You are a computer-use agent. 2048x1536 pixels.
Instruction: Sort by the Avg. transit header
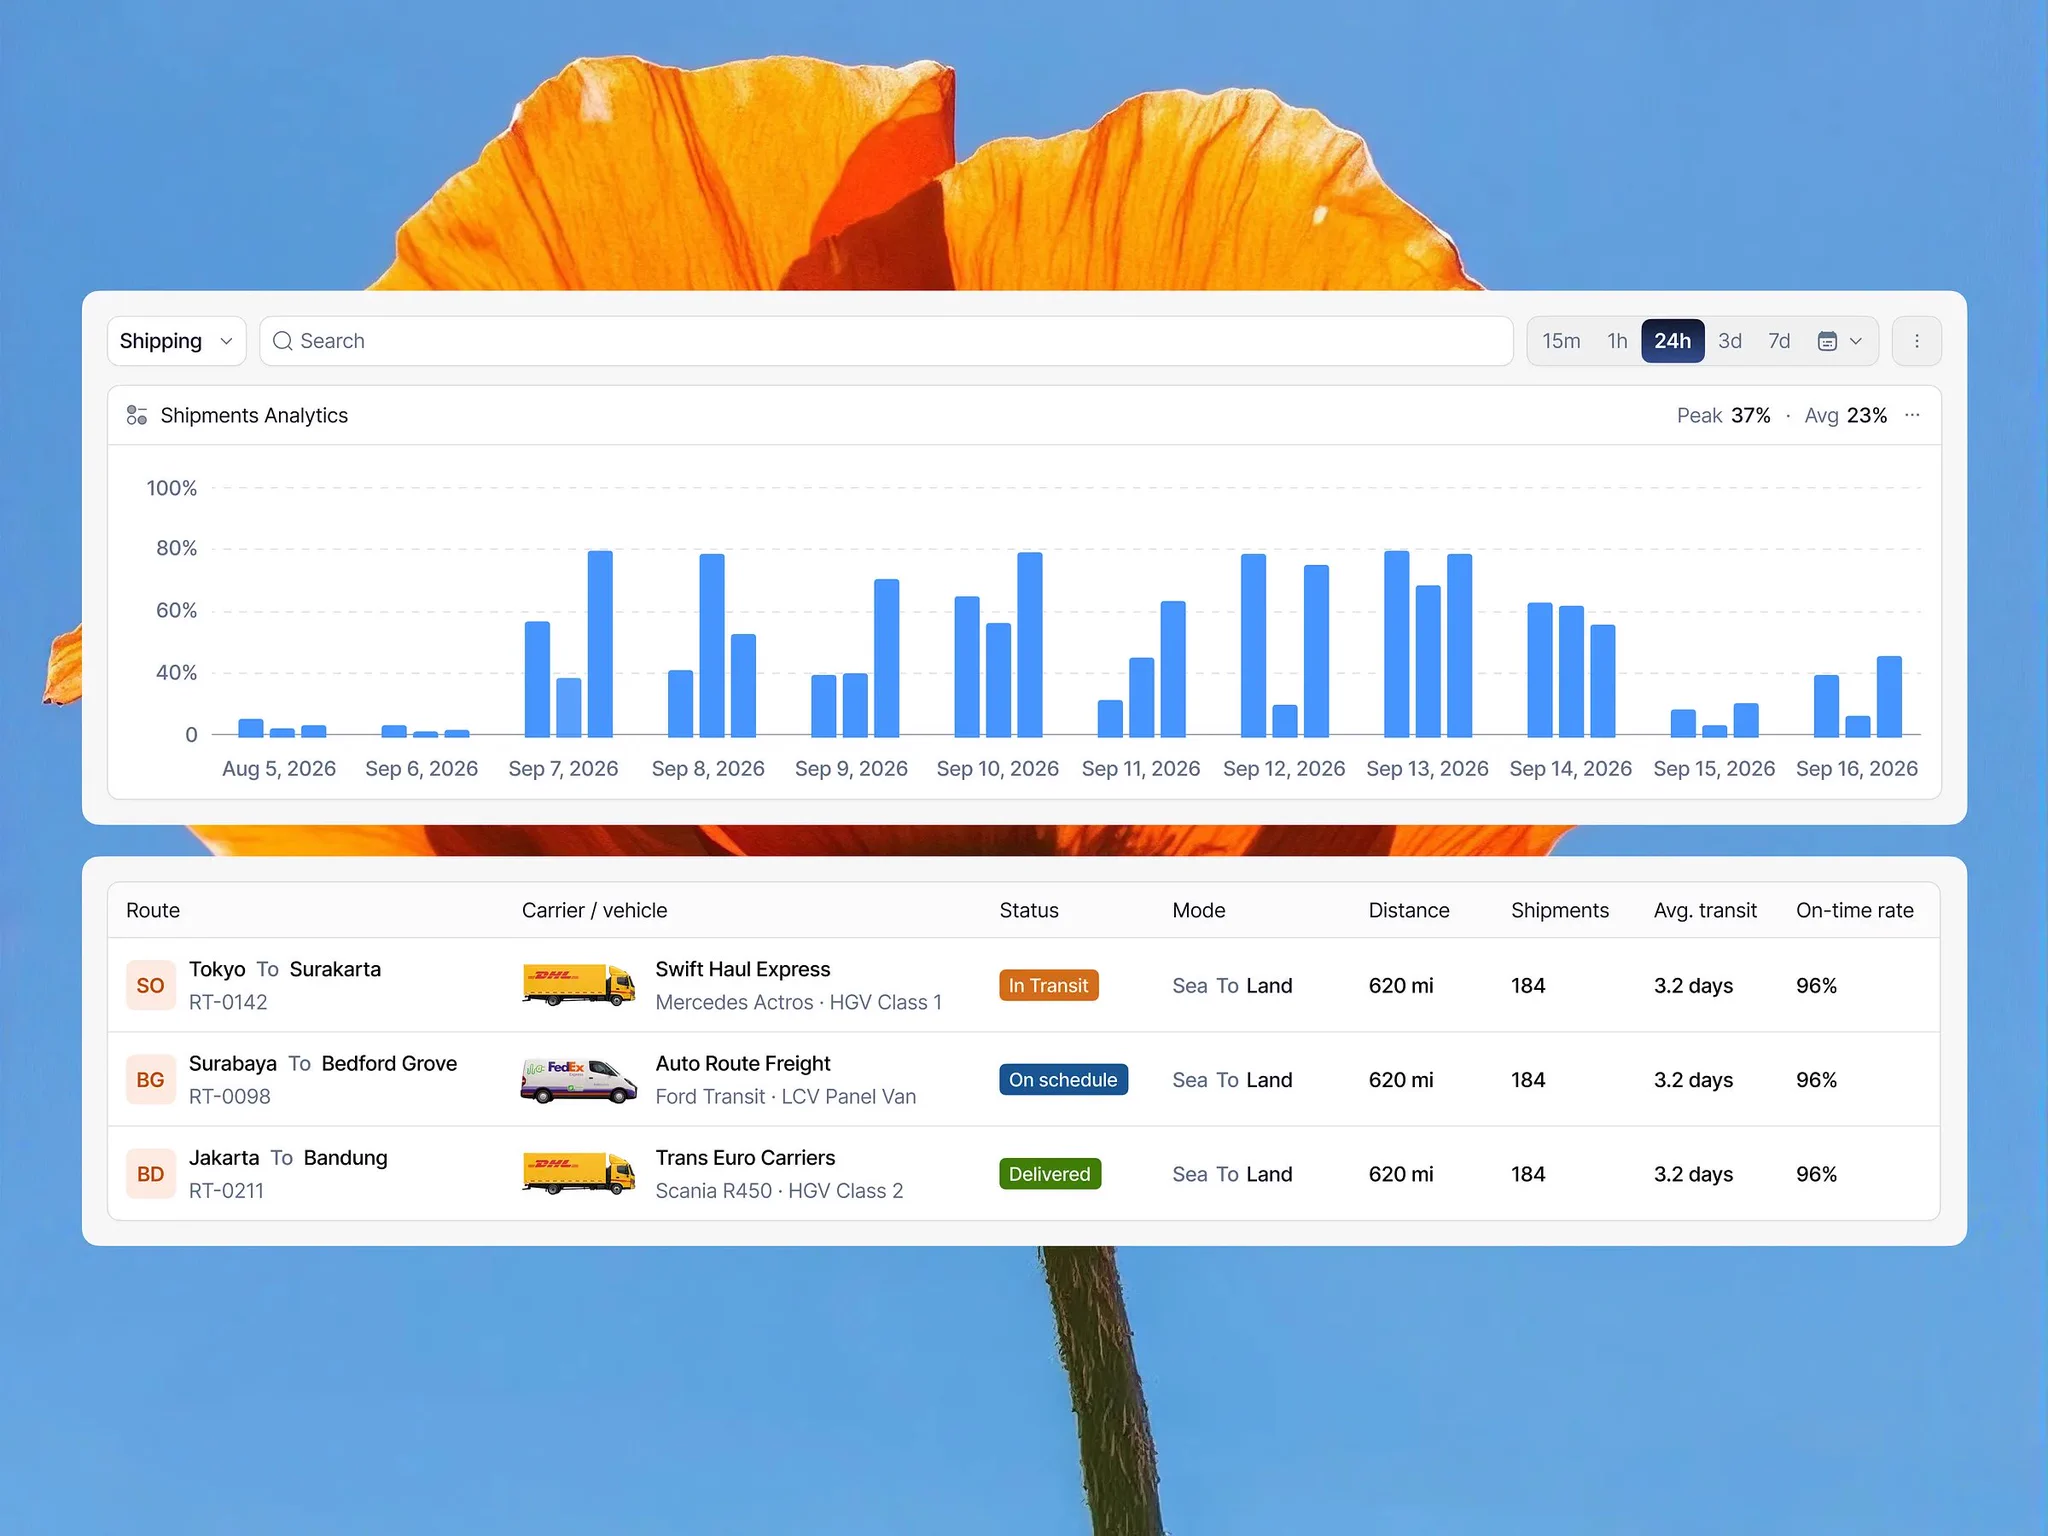tap(1705, 910)
